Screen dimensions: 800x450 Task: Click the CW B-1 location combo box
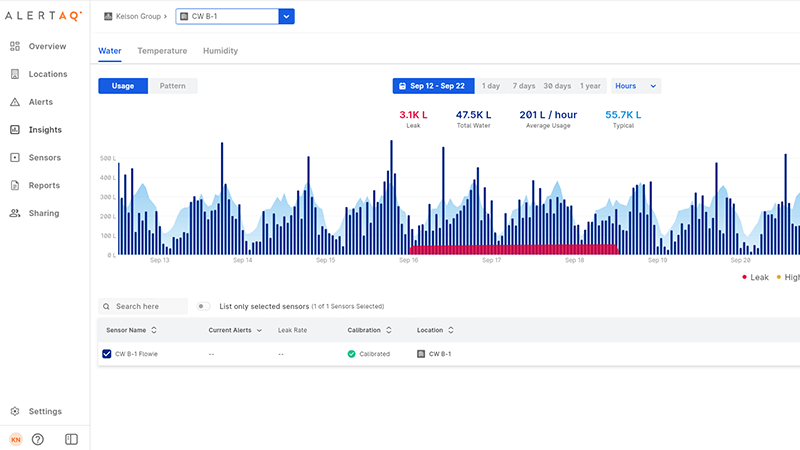pos(235,16)
